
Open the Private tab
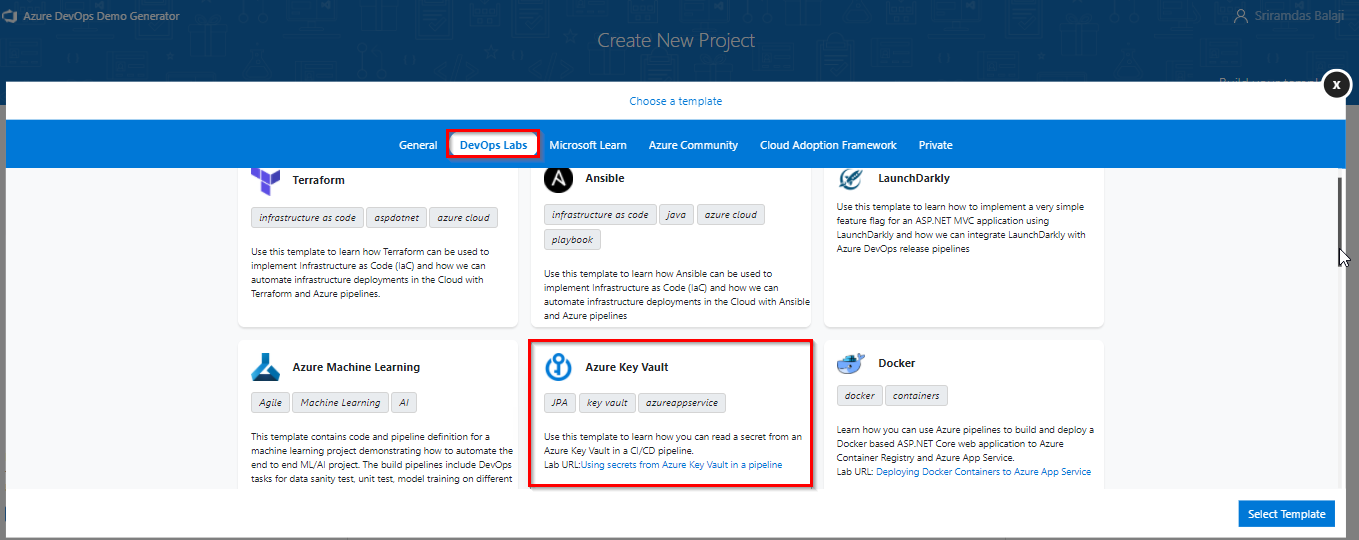click(935, 145)
